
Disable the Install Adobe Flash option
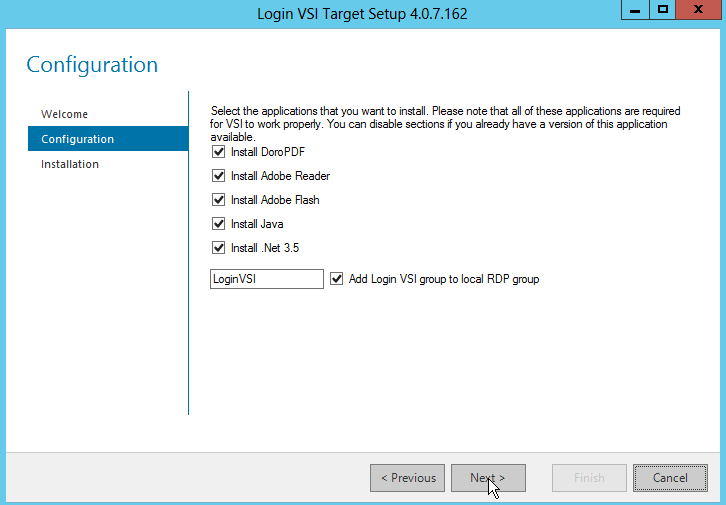(219, 200)
